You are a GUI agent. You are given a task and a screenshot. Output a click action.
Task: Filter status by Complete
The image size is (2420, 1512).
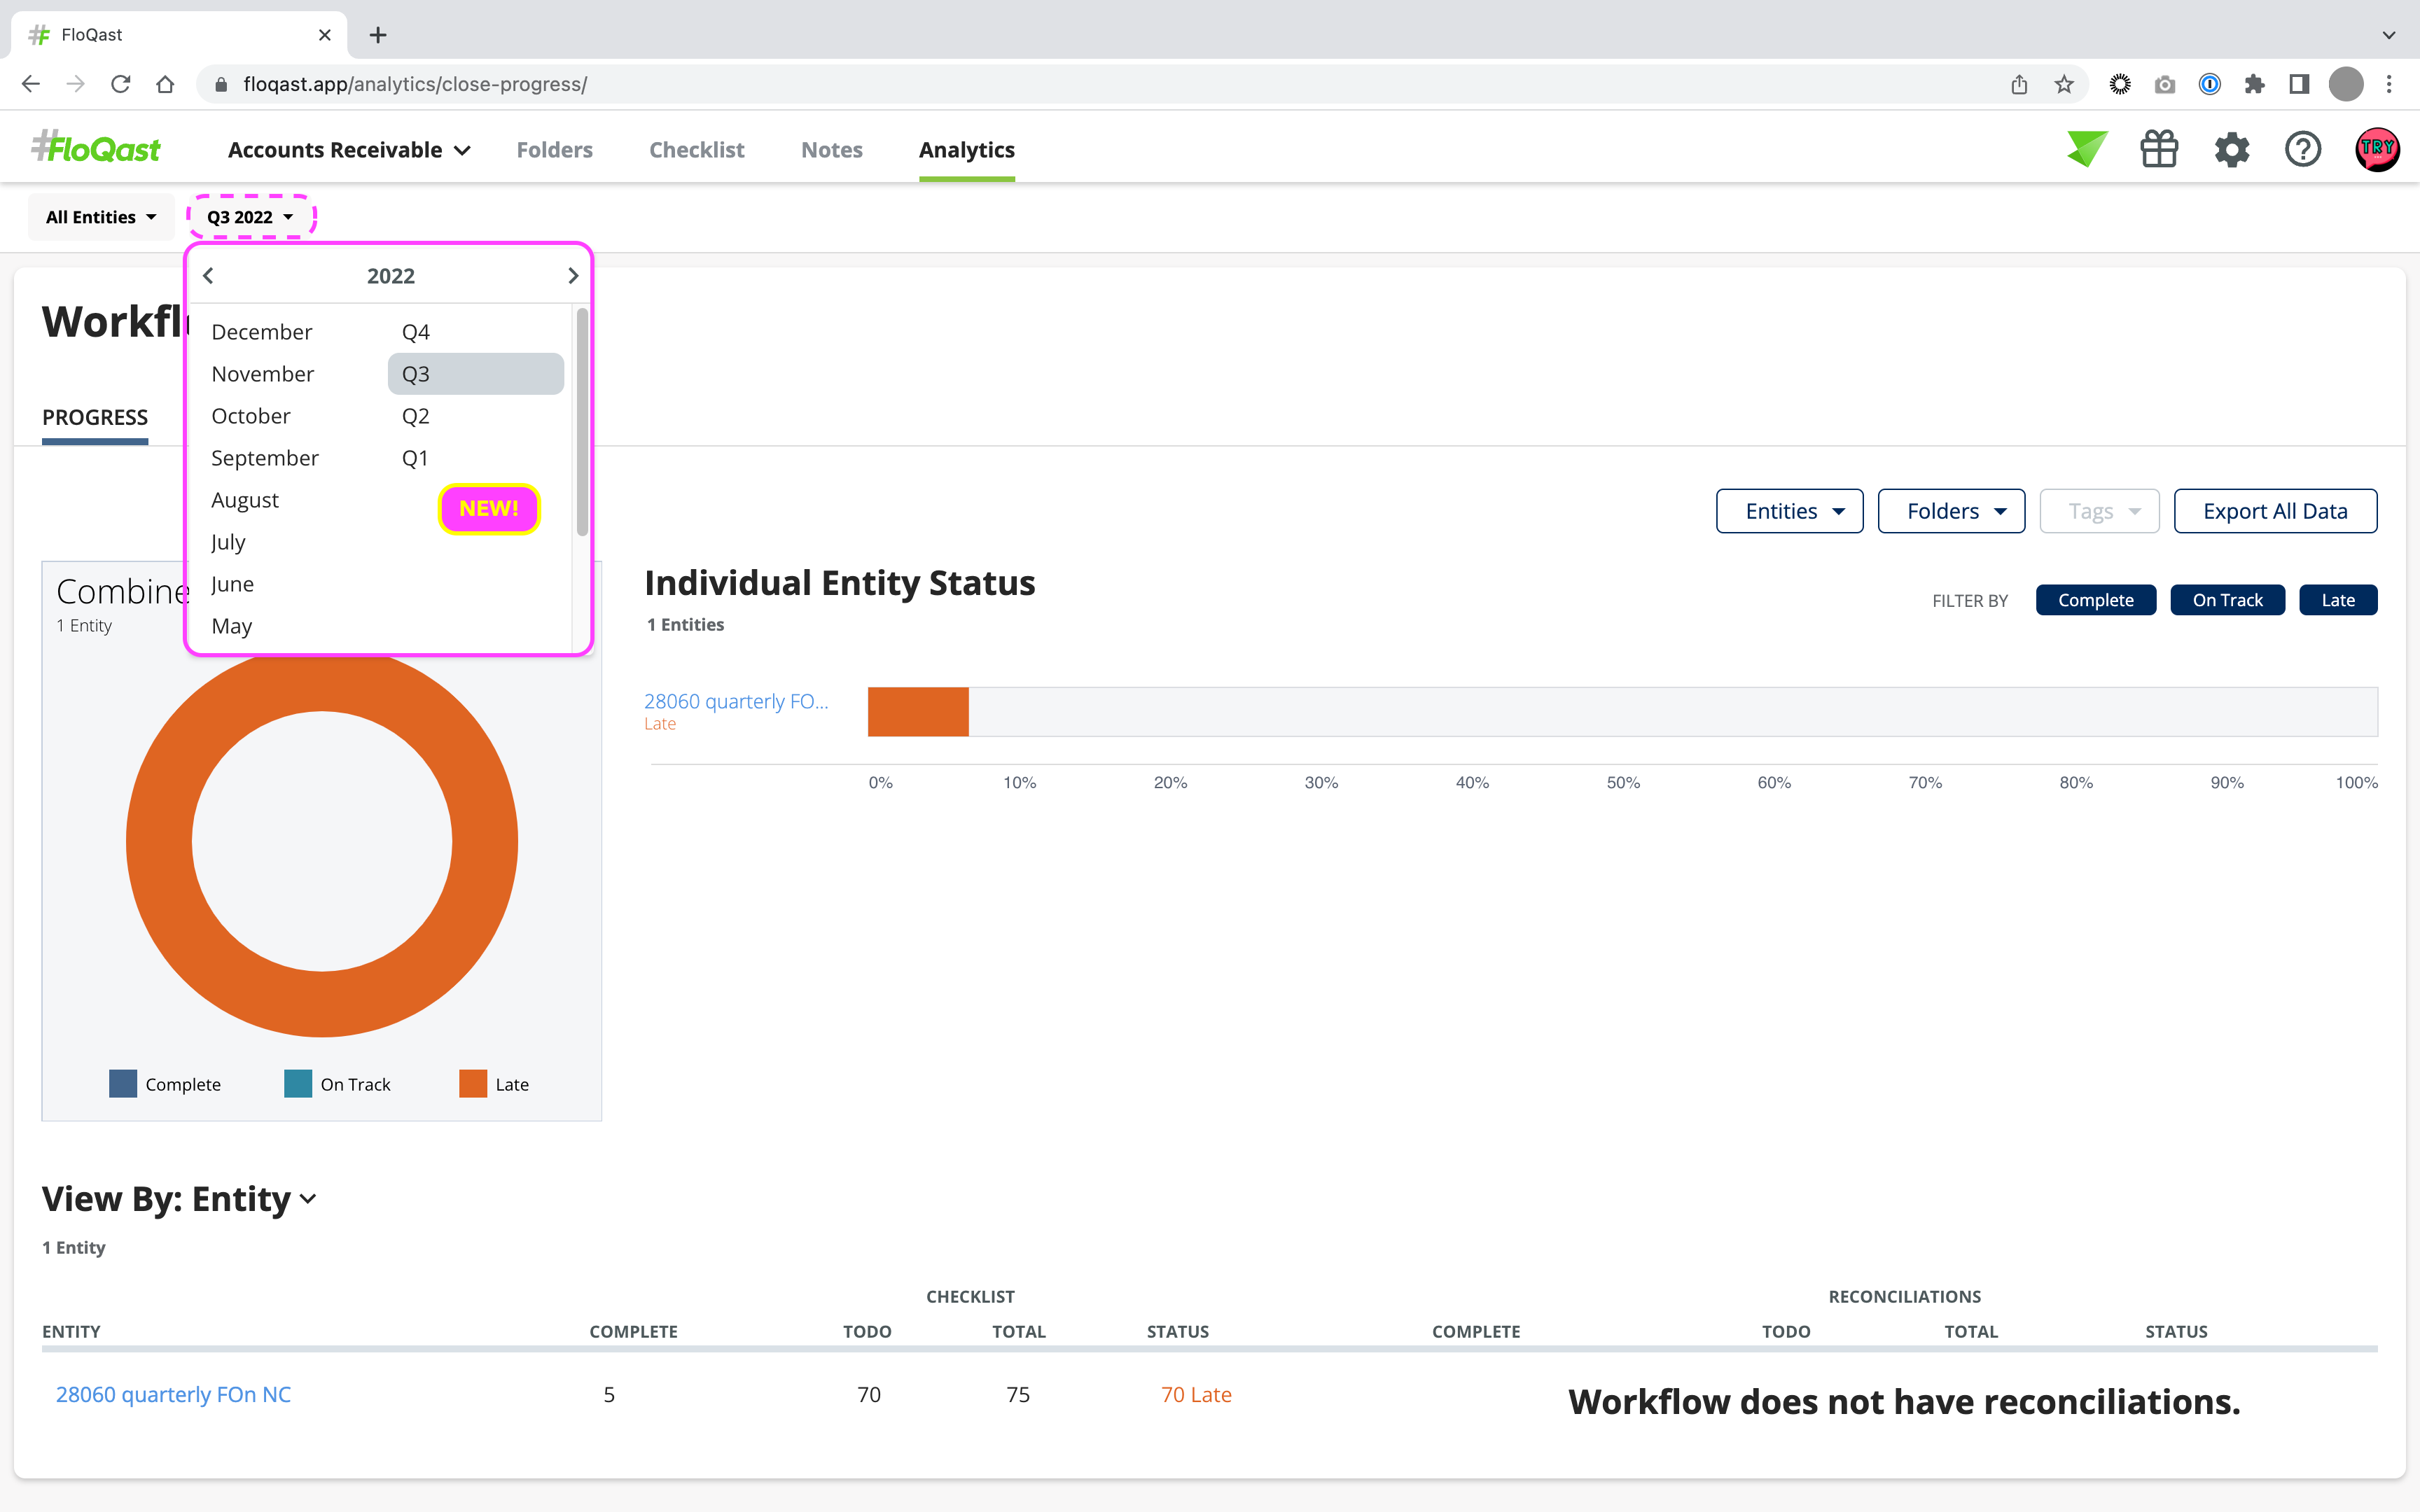tap(2096, 600)
